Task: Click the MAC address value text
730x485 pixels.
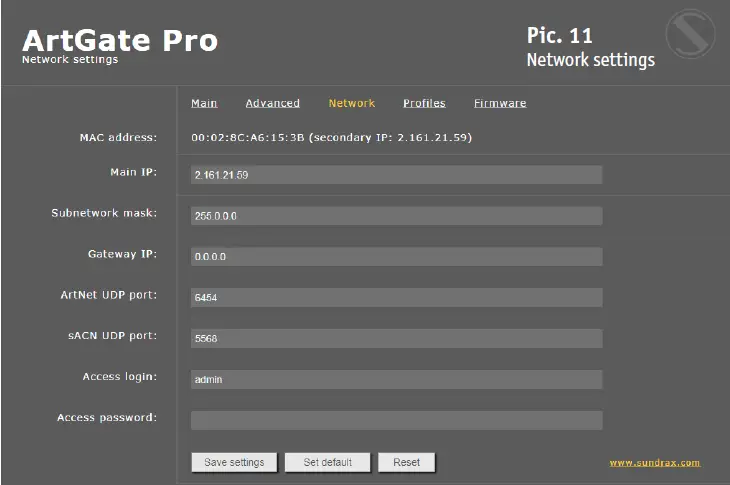Action: (331, 137)
